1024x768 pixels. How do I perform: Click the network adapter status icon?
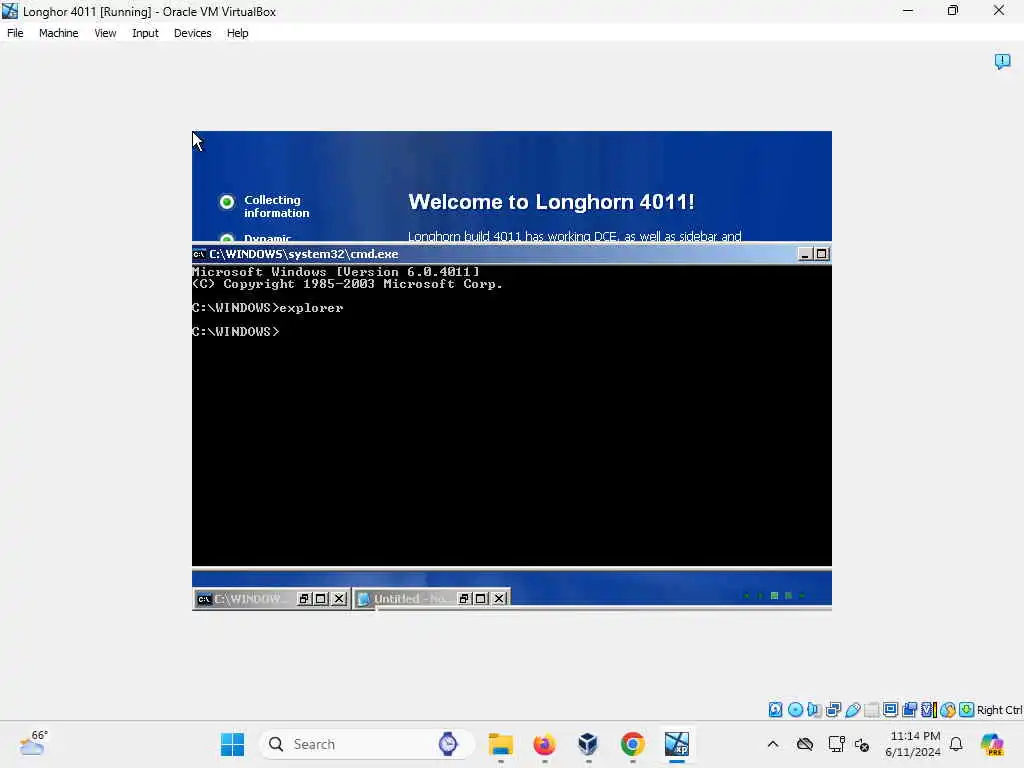833,710
